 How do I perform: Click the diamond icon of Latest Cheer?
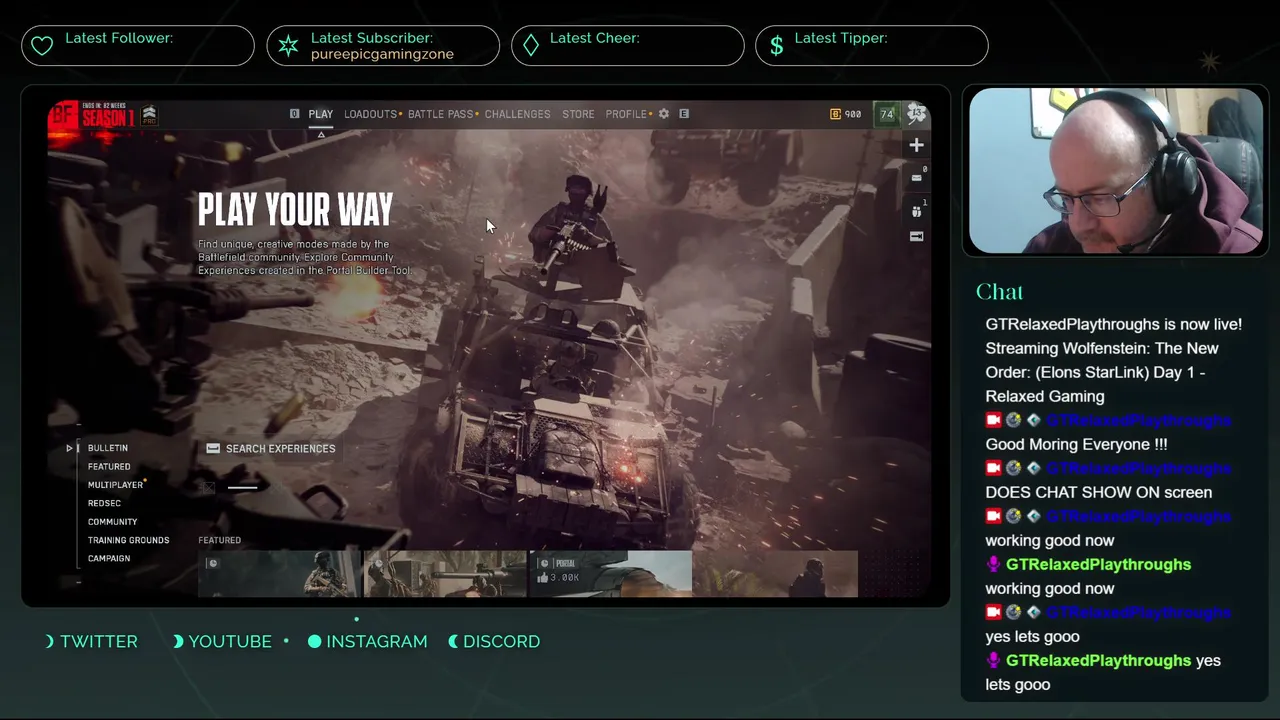click(531, 46)
